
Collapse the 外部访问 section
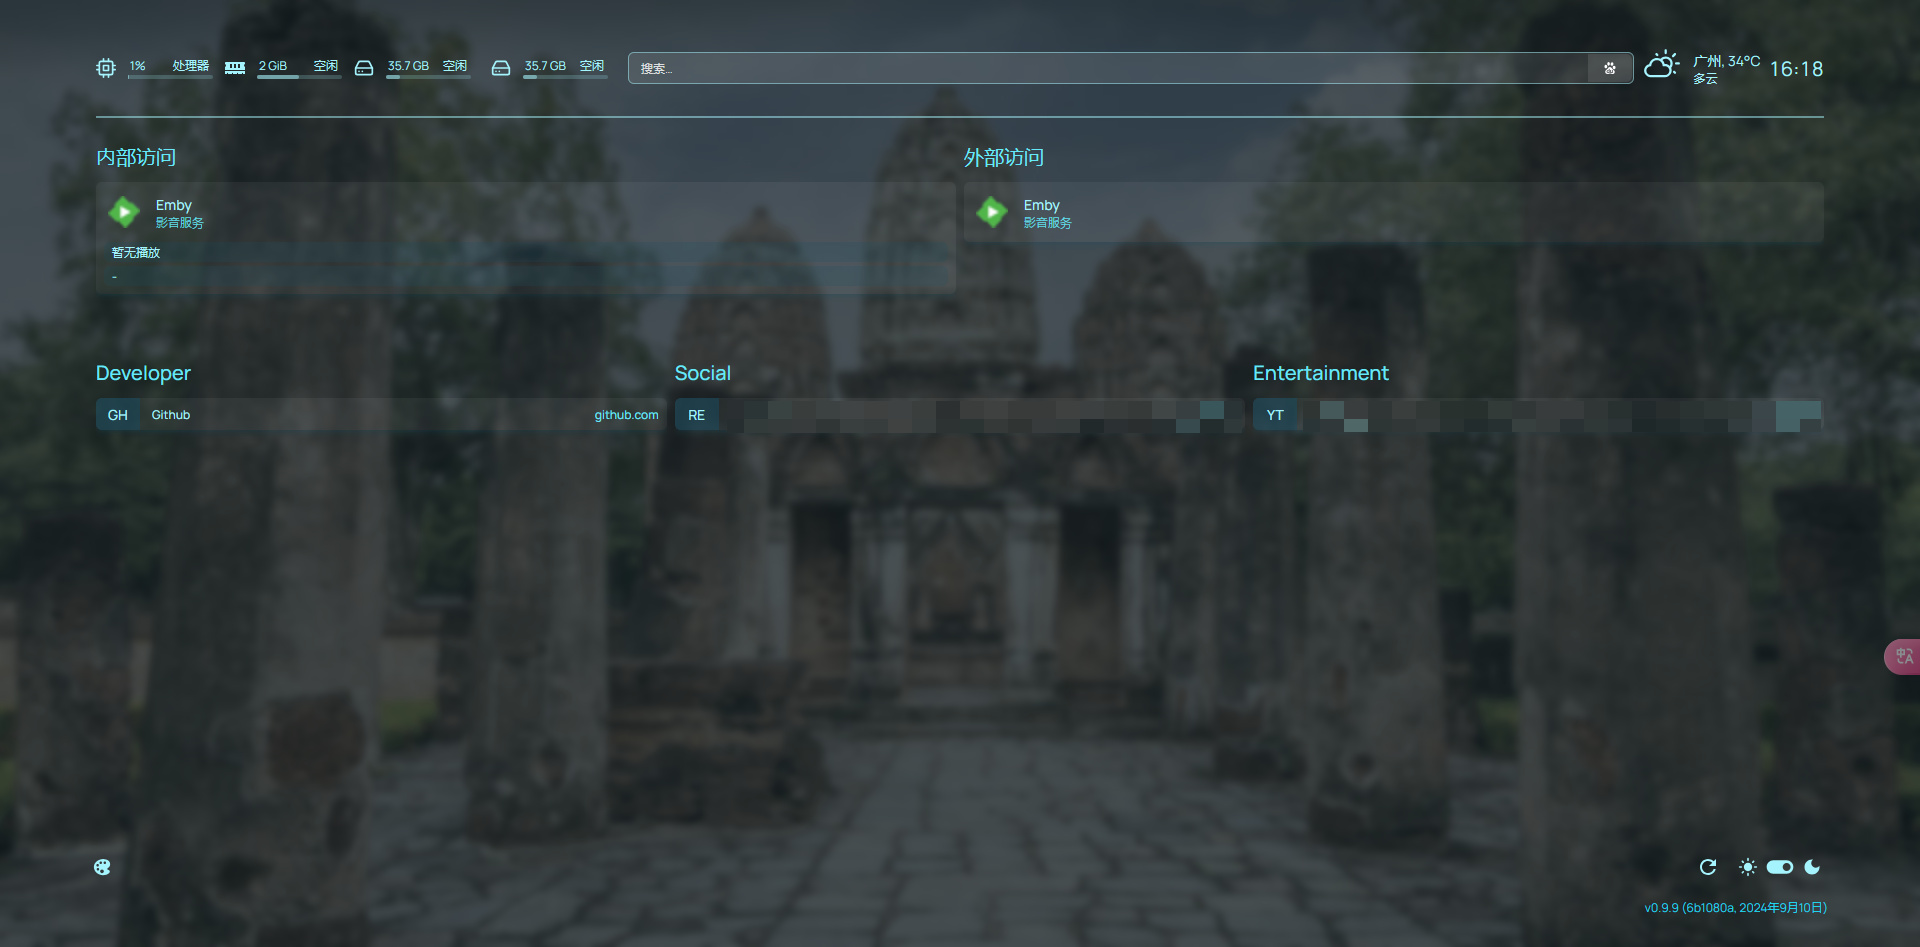tap(1003, 157)
